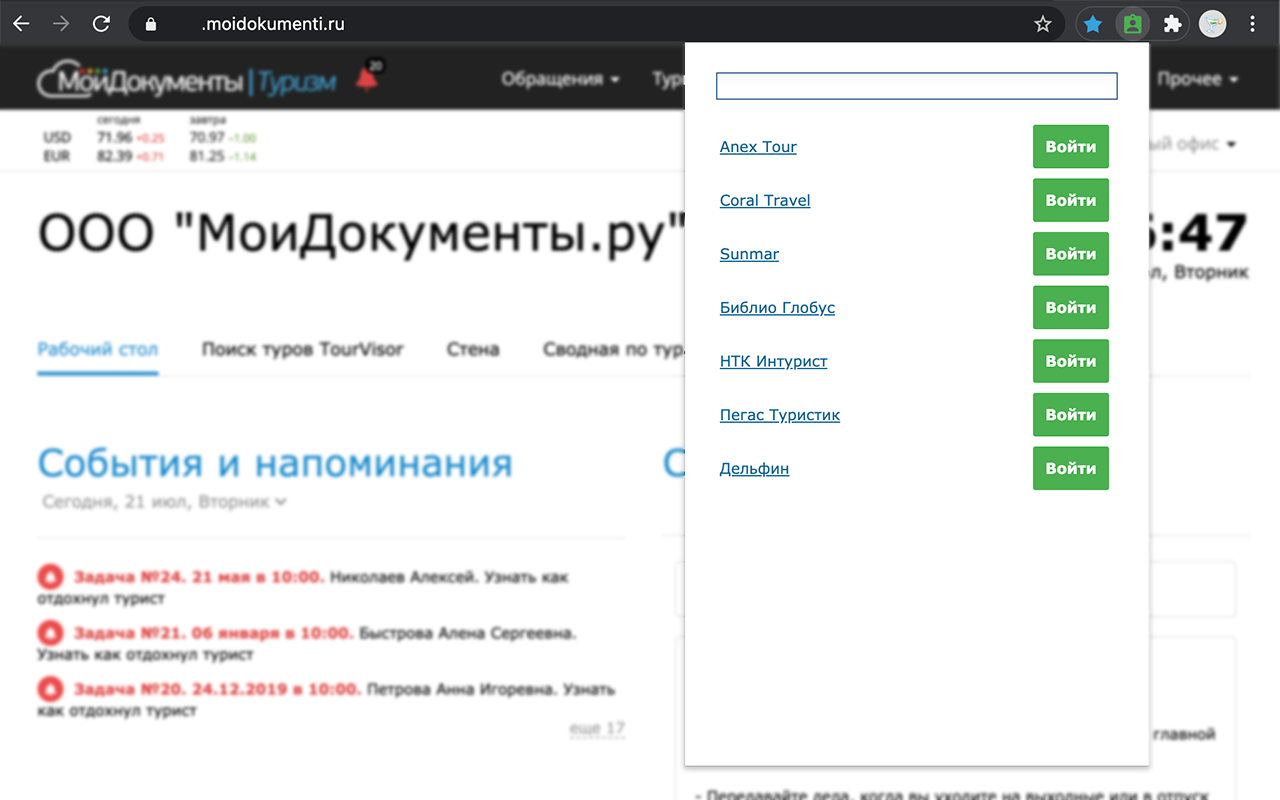
Task: Reload the current page
Action: point(101,24)
